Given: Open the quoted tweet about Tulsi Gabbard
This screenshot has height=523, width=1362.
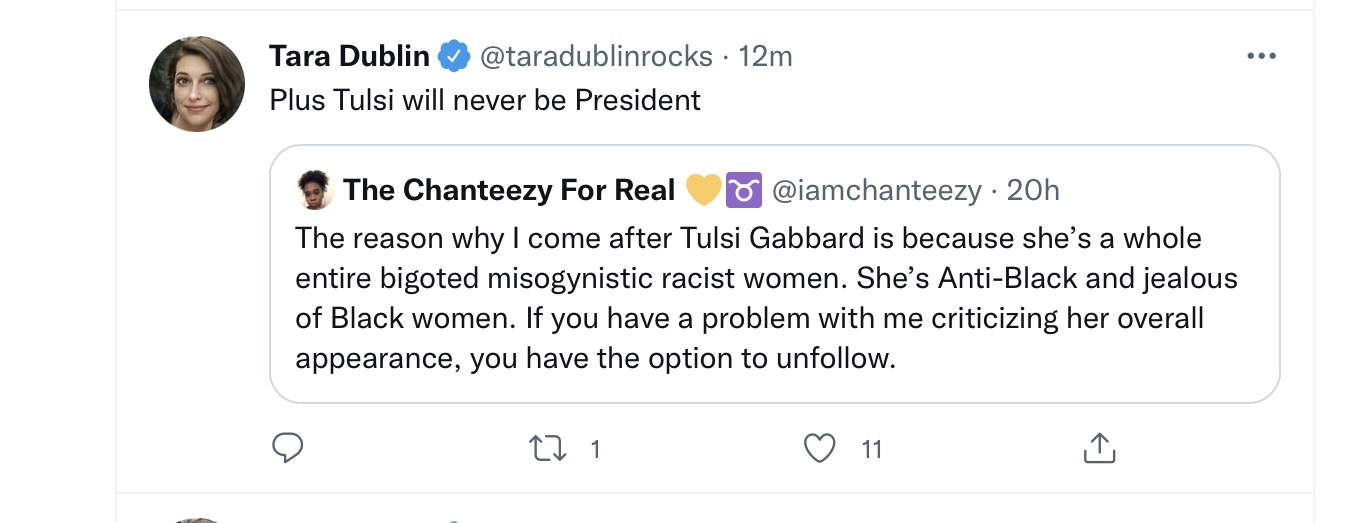Looking at the screenshot, I should pyautogui.click(x=775, y=274).
